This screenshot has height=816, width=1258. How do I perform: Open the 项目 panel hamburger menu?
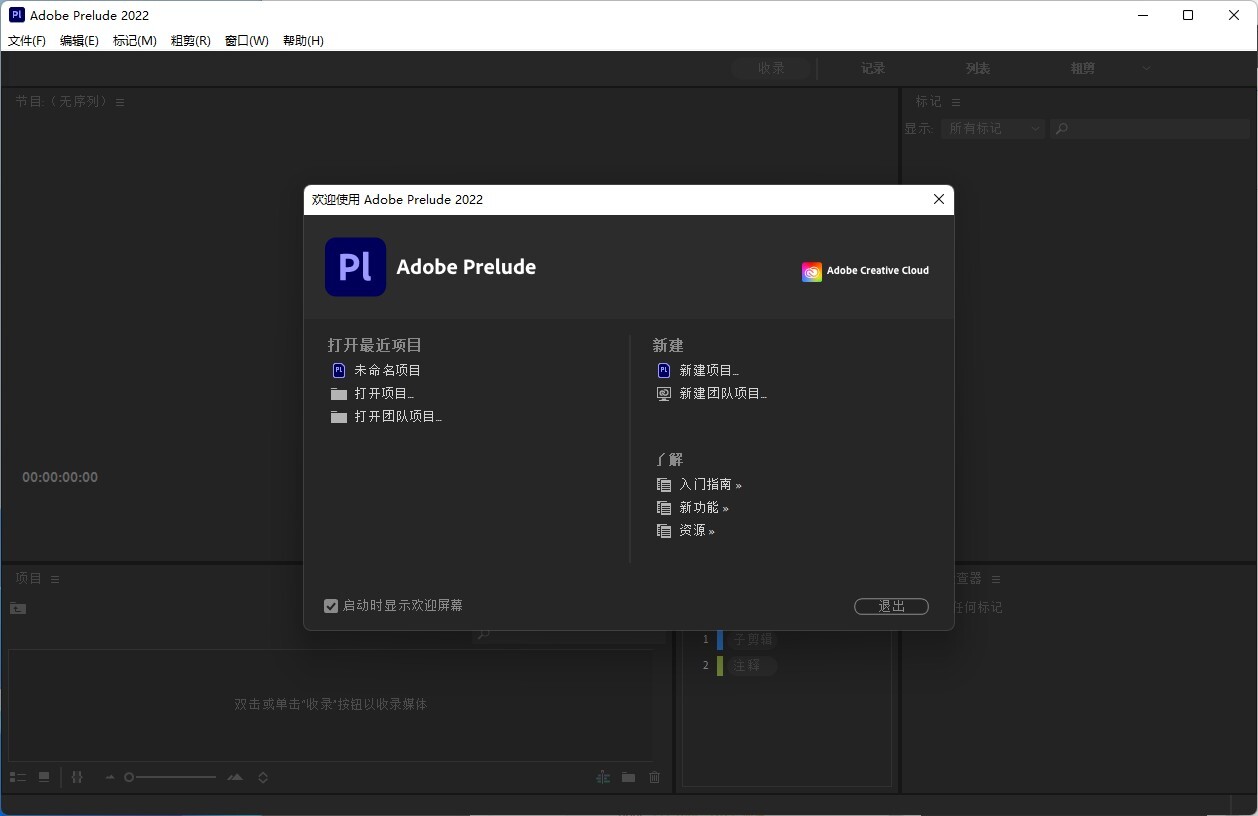(55, 579)
